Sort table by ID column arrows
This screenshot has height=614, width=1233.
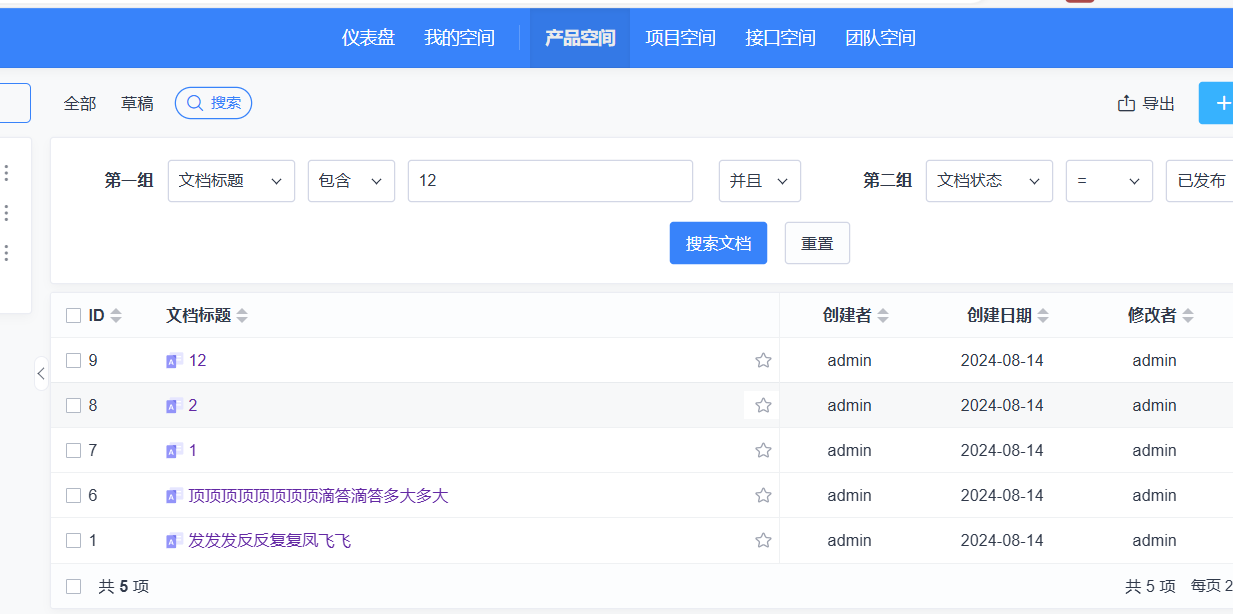116,316
